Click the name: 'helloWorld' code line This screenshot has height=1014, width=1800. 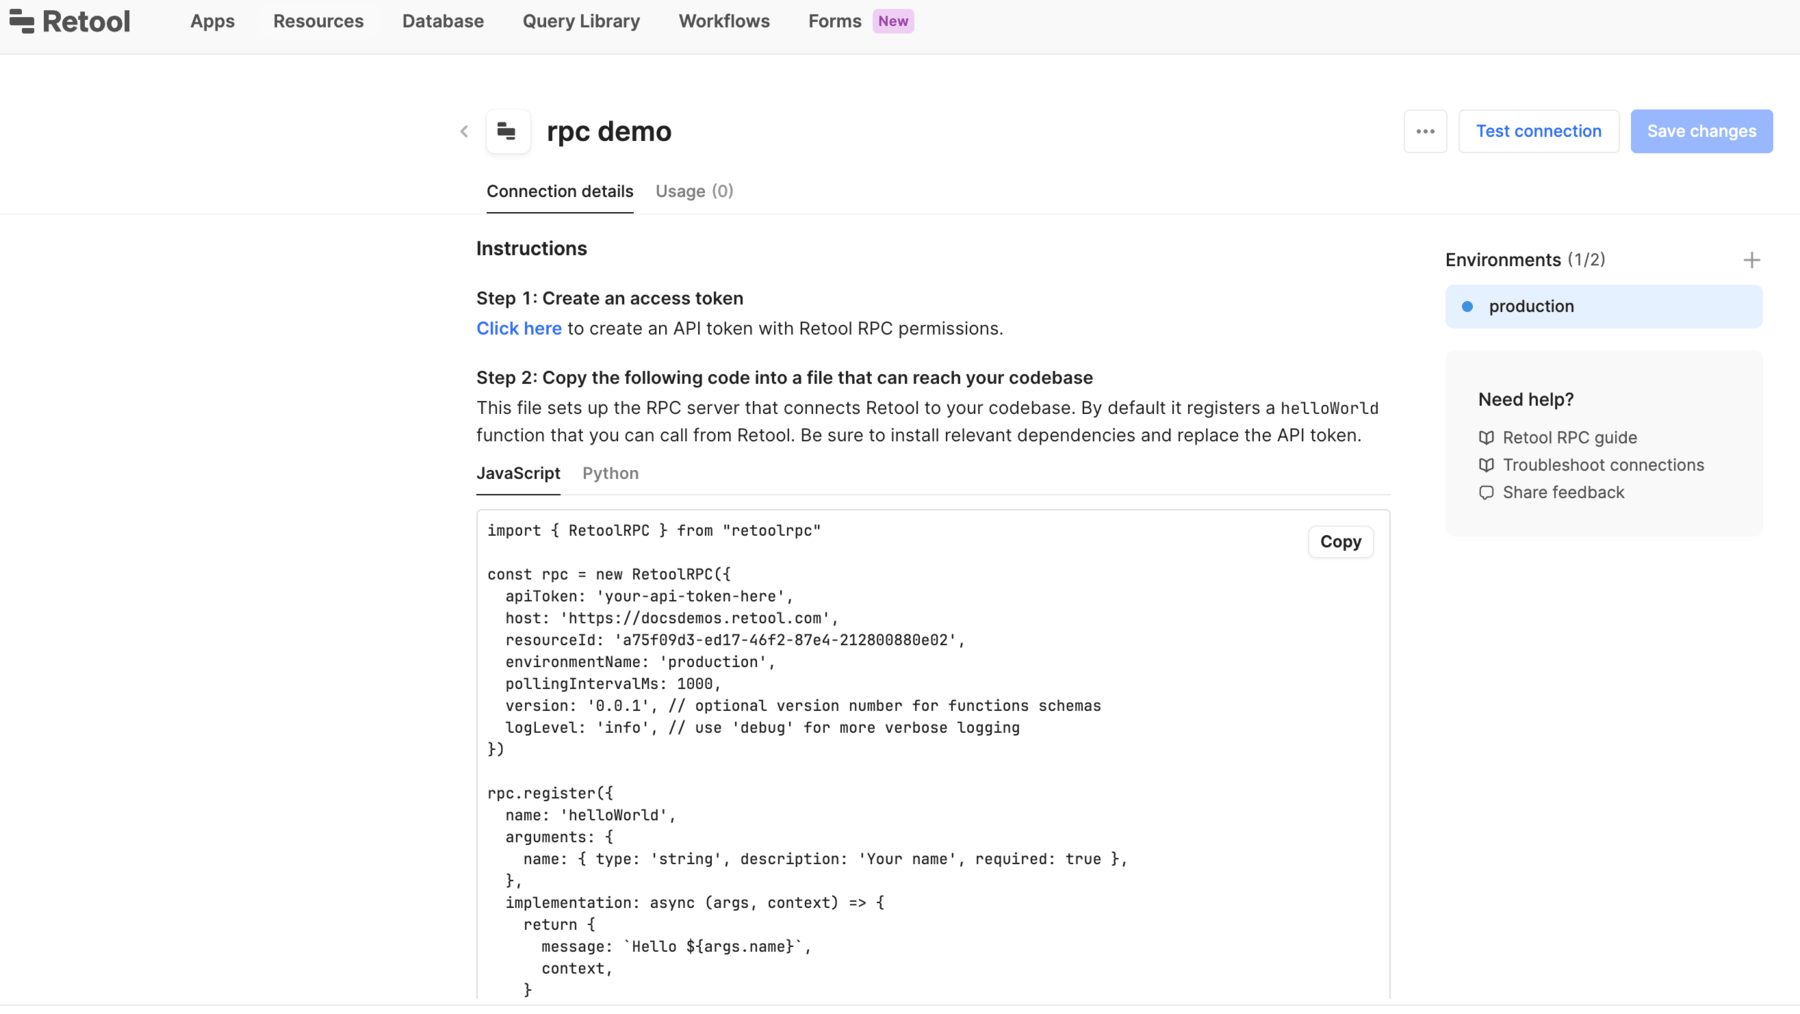coord(591,816)
